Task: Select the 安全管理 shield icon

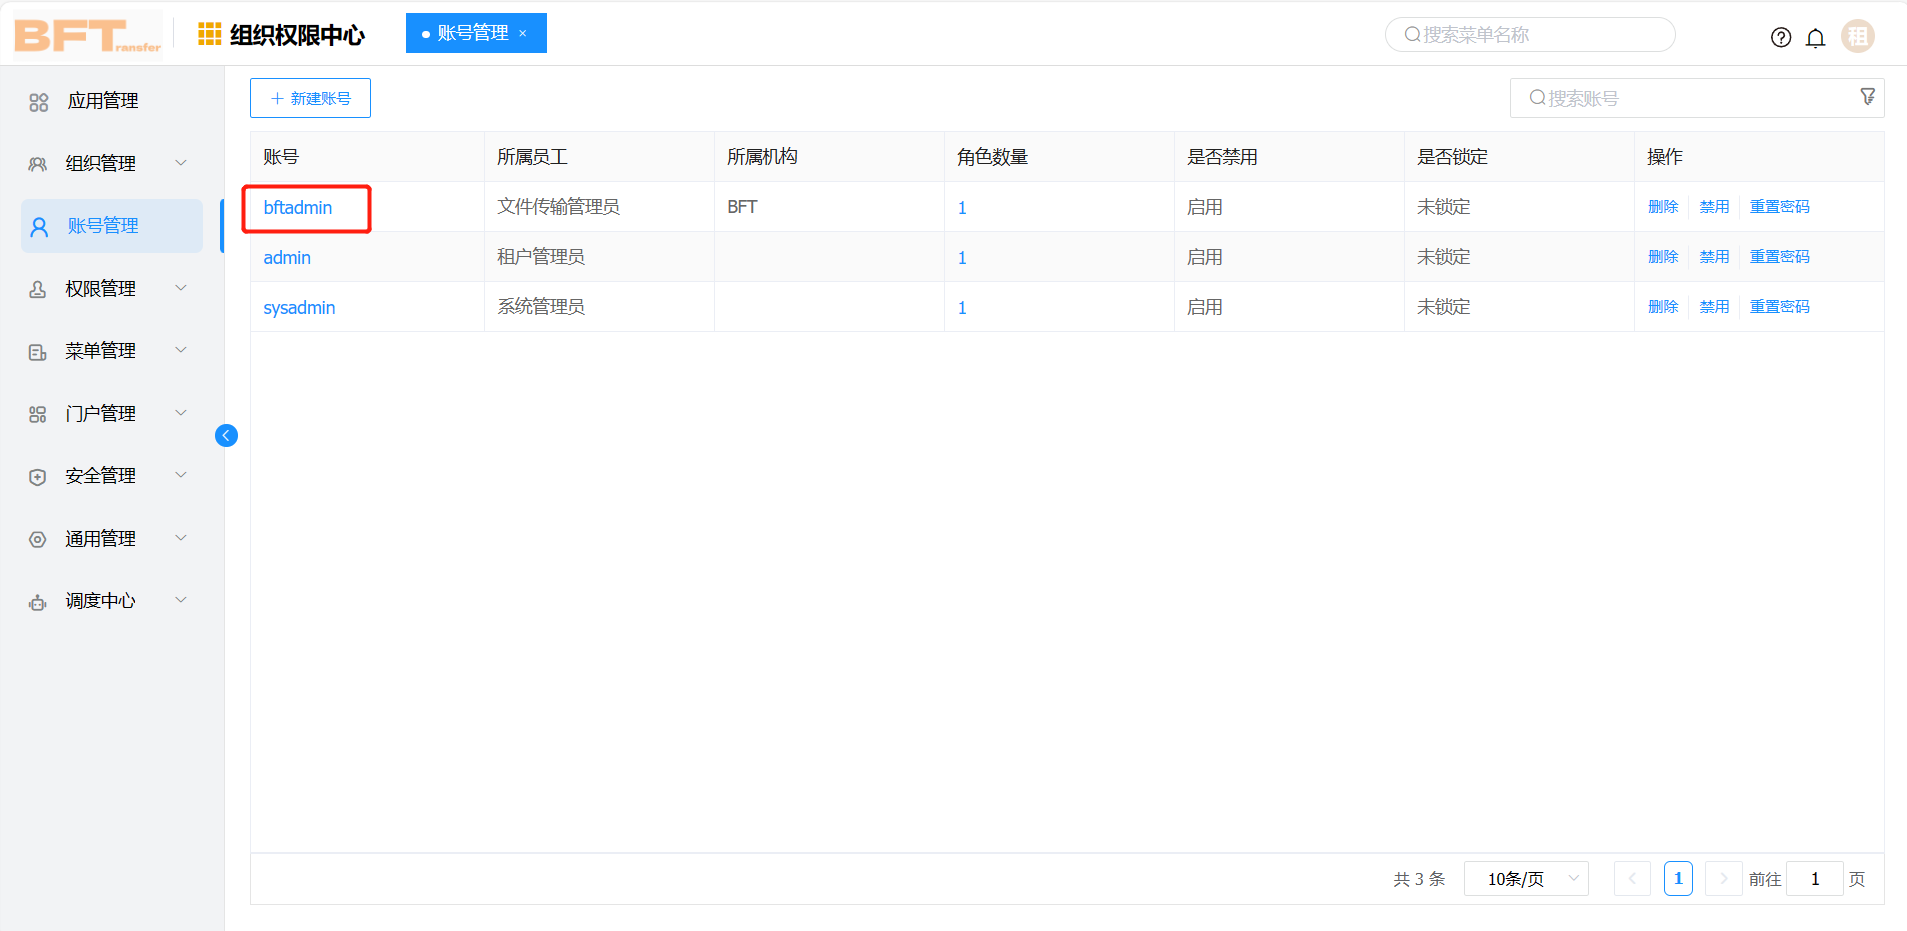Action: pos(38,476)
